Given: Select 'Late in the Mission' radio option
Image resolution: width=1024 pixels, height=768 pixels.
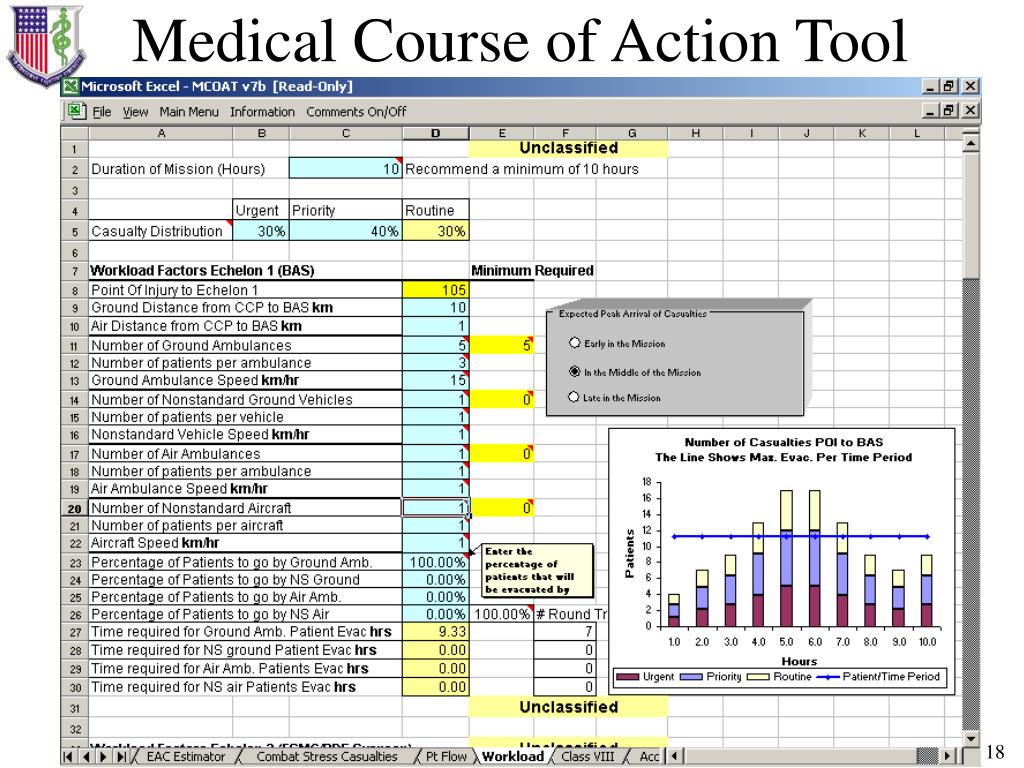Looking at the screenshot, I should (574, 396).
